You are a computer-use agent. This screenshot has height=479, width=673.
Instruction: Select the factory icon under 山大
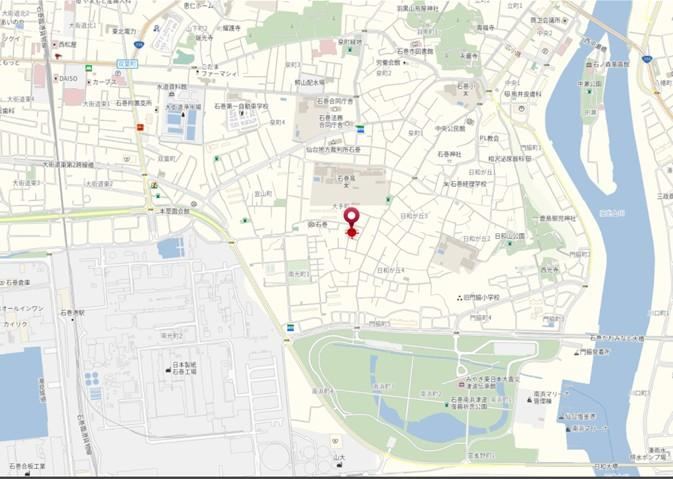click(x=340, y=465)
